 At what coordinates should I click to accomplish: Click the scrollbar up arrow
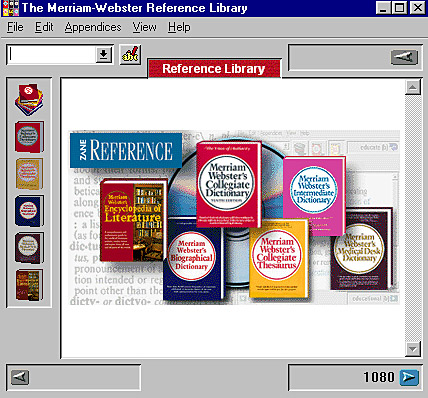tap(413, 88)
